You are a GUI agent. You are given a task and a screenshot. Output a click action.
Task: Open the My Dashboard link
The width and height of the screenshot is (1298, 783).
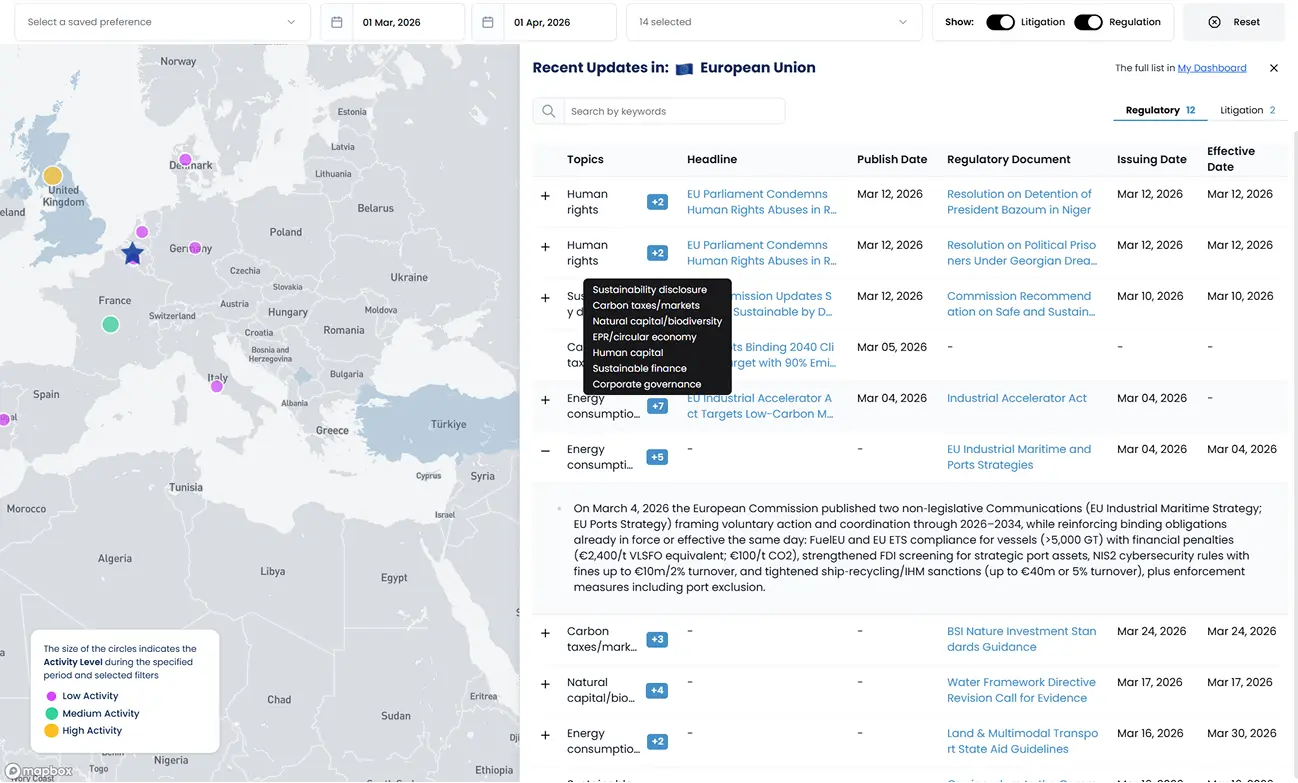(1211, 68)
